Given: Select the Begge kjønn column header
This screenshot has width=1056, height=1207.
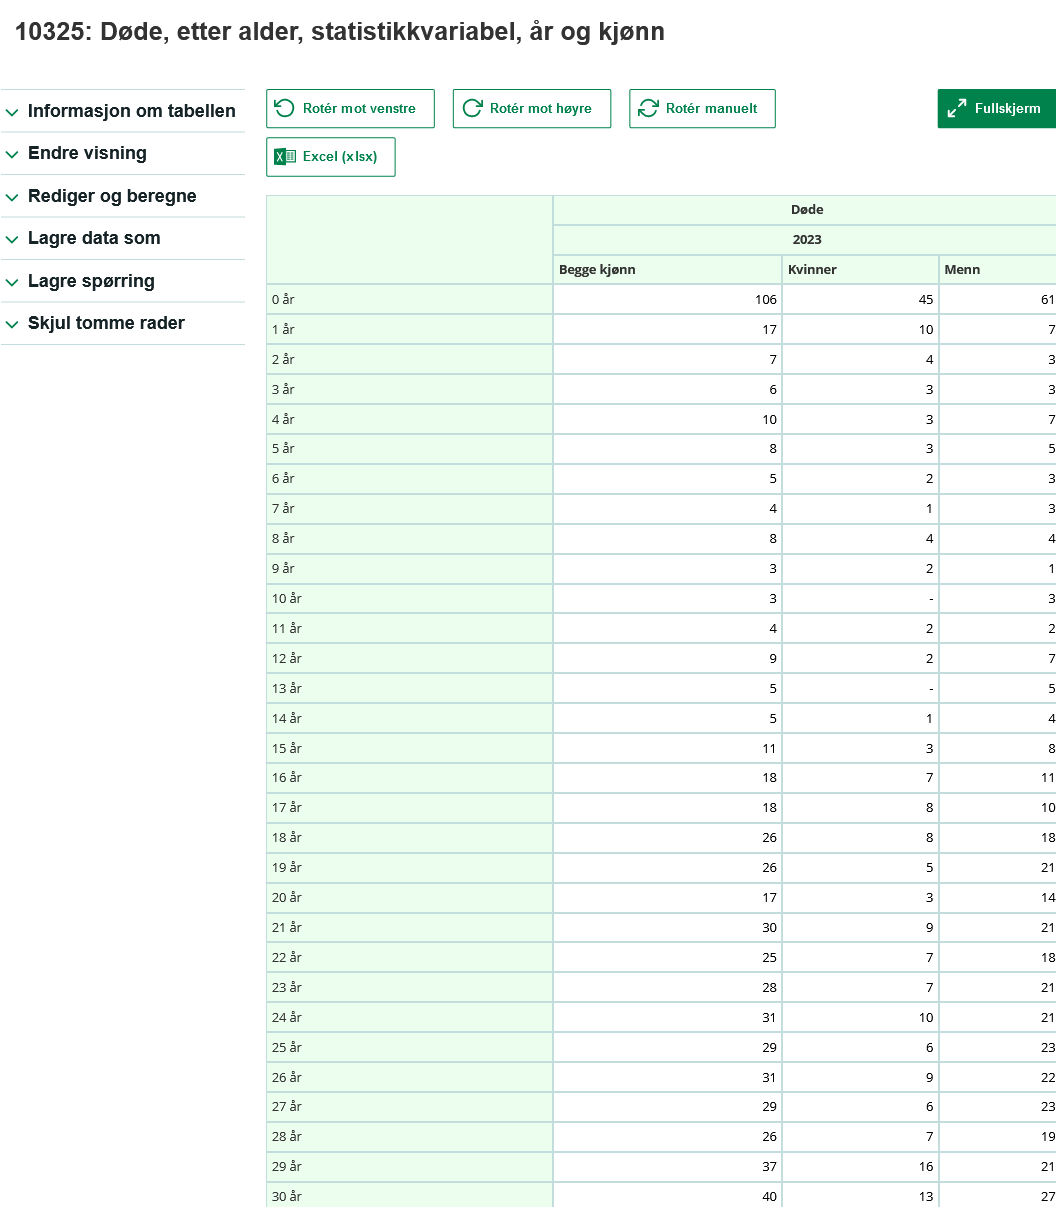Looking at the screenshot, I should (667, 269).
